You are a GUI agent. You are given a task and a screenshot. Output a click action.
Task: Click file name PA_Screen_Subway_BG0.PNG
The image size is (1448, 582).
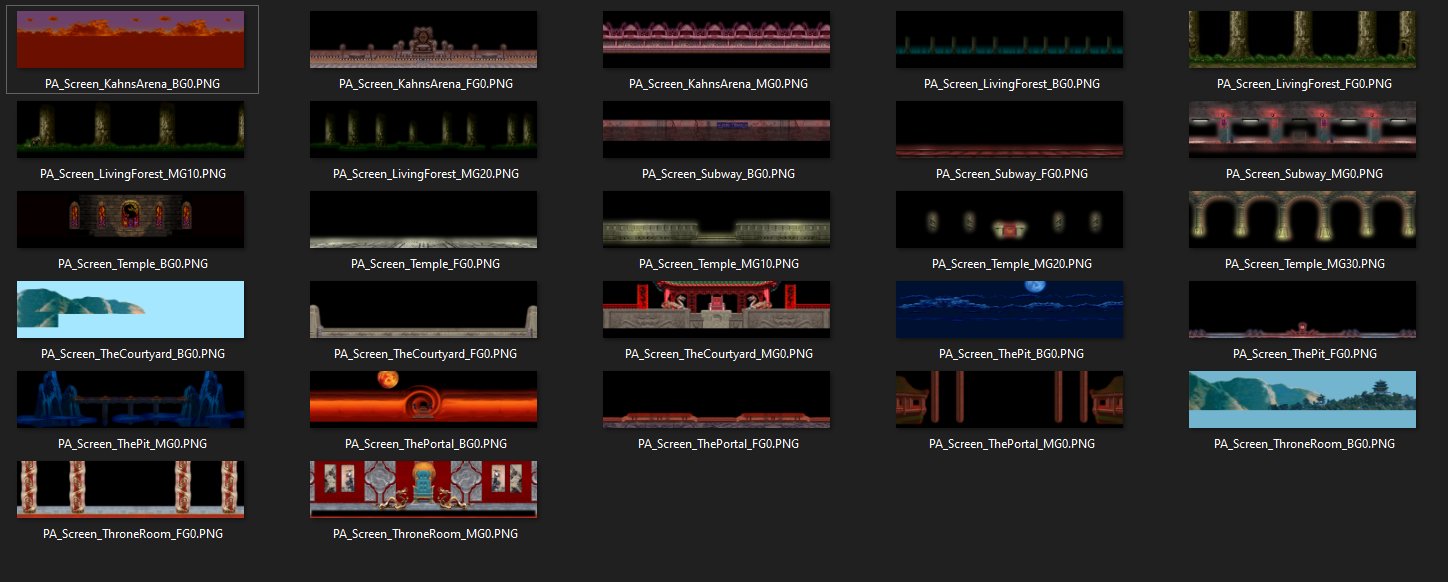coord(718,174)
